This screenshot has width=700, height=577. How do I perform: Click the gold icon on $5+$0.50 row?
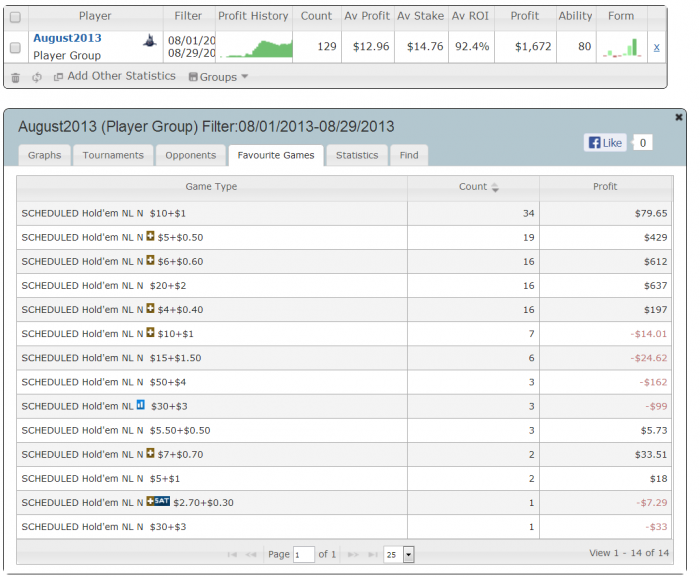(x=150, y=236)
